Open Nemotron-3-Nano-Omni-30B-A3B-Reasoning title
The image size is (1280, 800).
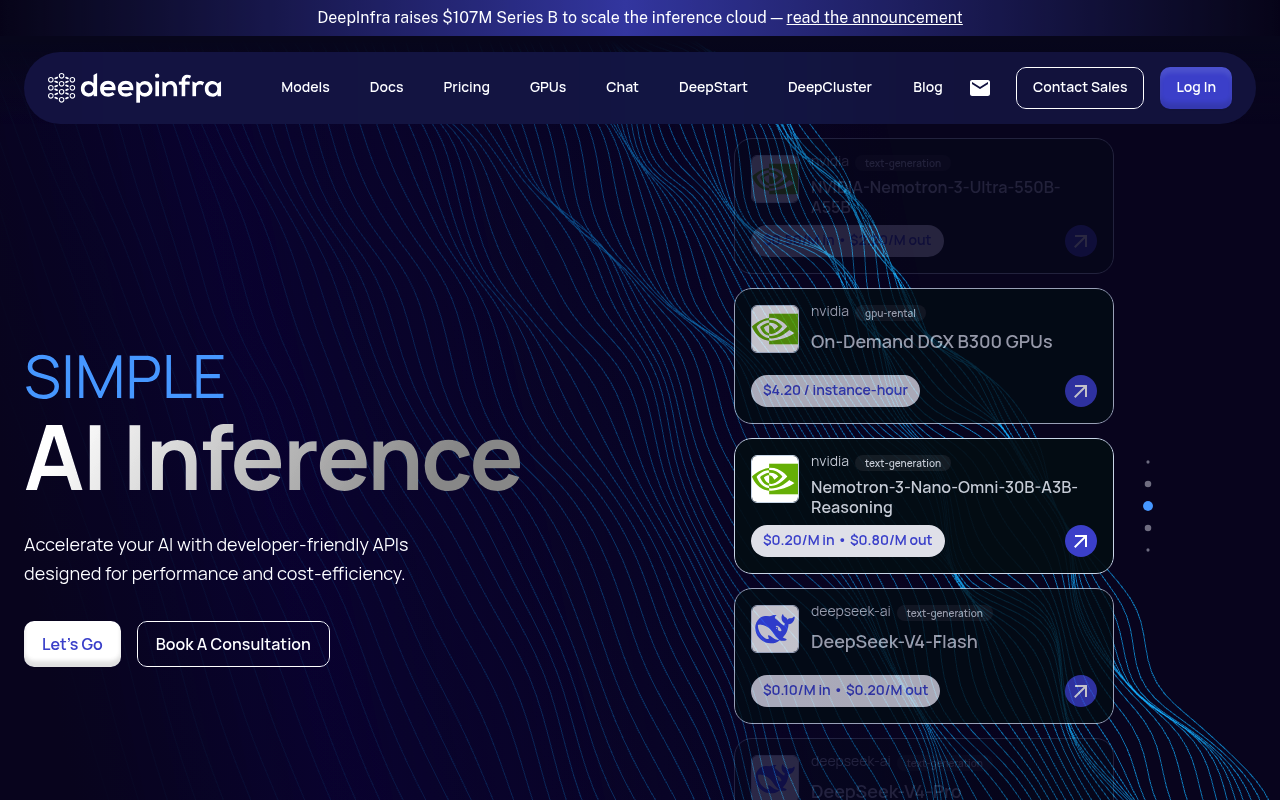(x=944, y=497)
